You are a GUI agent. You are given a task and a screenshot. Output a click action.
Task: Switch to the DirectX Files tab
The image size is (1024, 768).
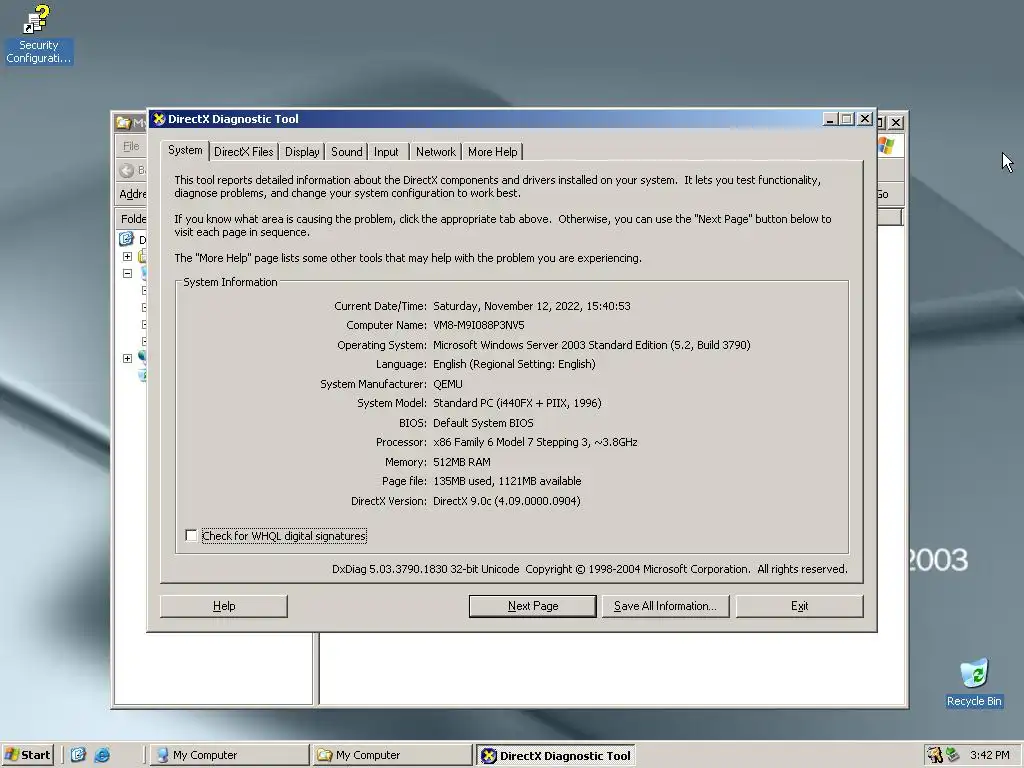point(244,152)
